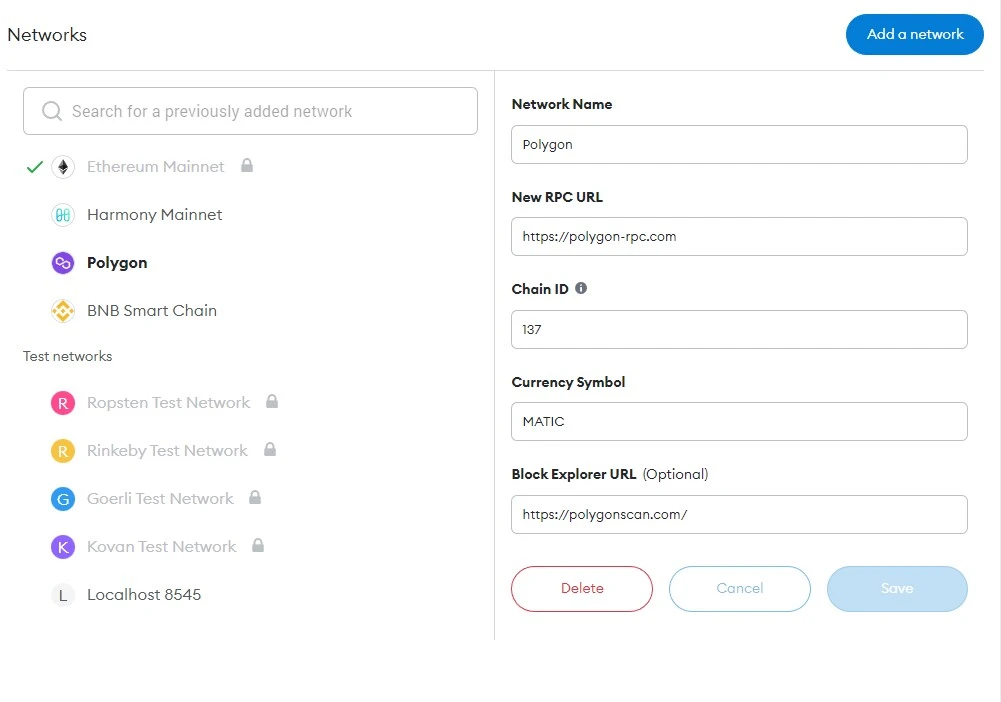Click the lock icon beside Rinkeby Test Network
This screenshot has height=702, width=1001.
(270, 449)
